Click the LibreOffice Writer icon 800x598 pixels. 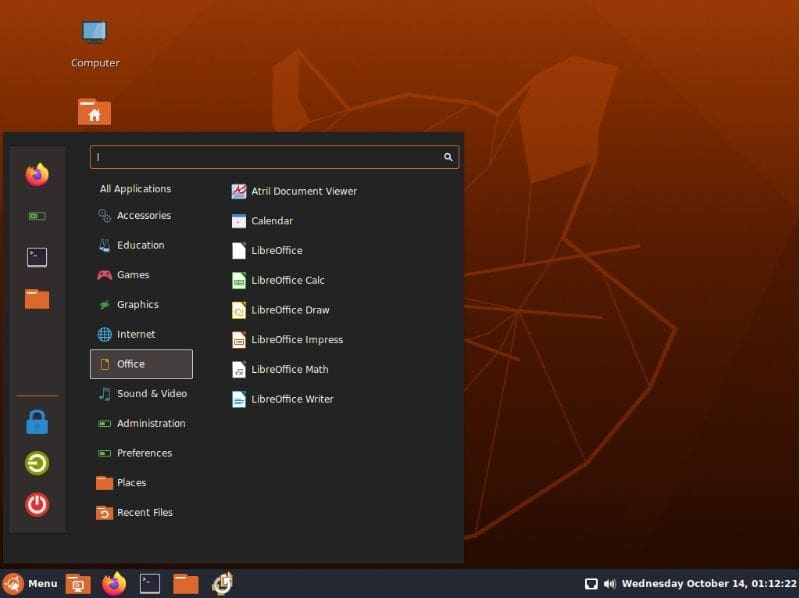tap(239, 399)
